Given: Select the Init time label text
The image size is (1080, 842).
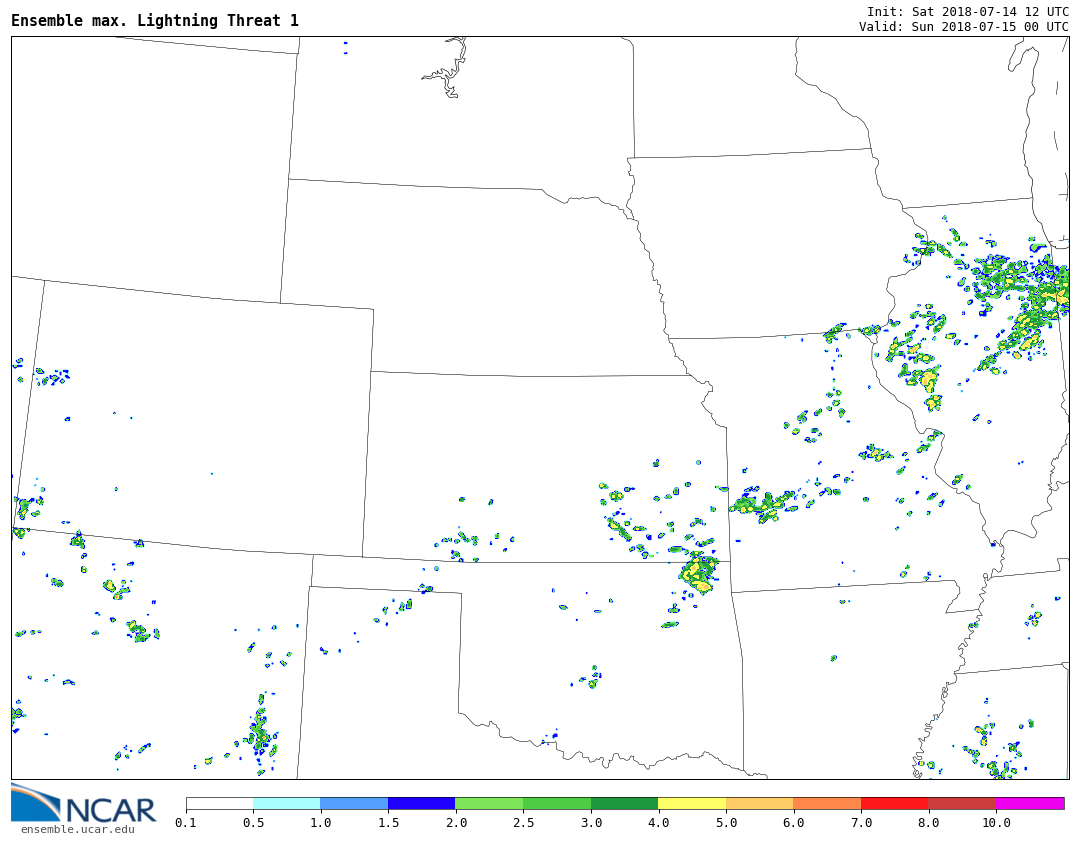Looking at the screenshot, I should [967, 11].
